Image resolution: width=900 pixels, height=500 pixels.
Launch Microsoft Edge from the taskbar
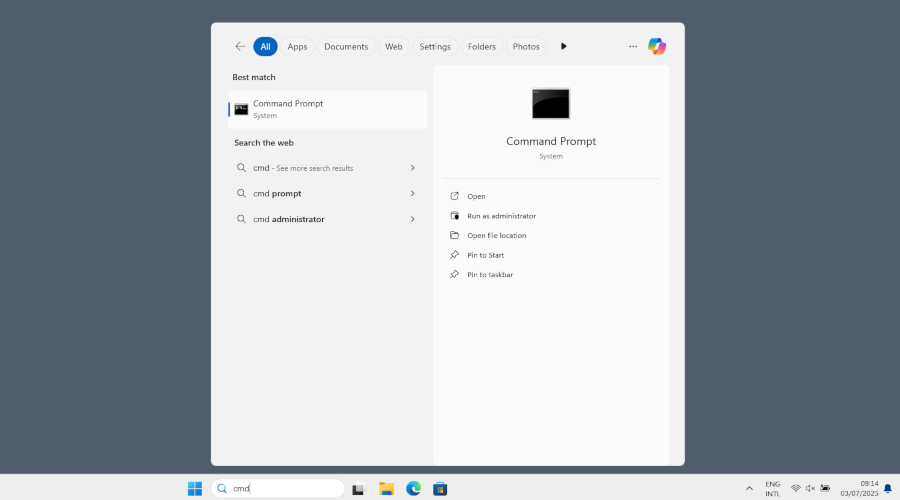[413, 489]
